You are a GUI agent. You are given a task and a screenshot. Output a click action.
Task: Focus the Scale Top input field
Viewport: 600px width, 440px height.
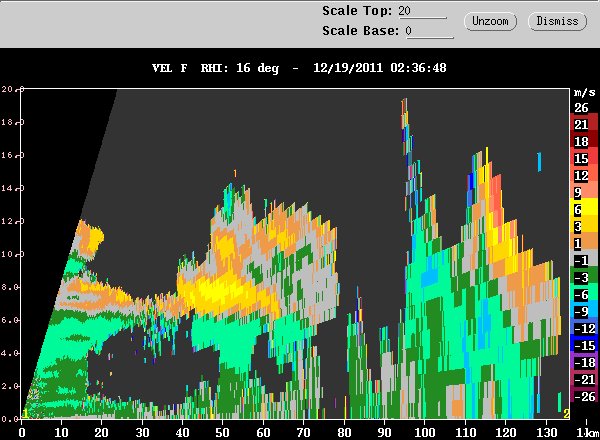422,11
